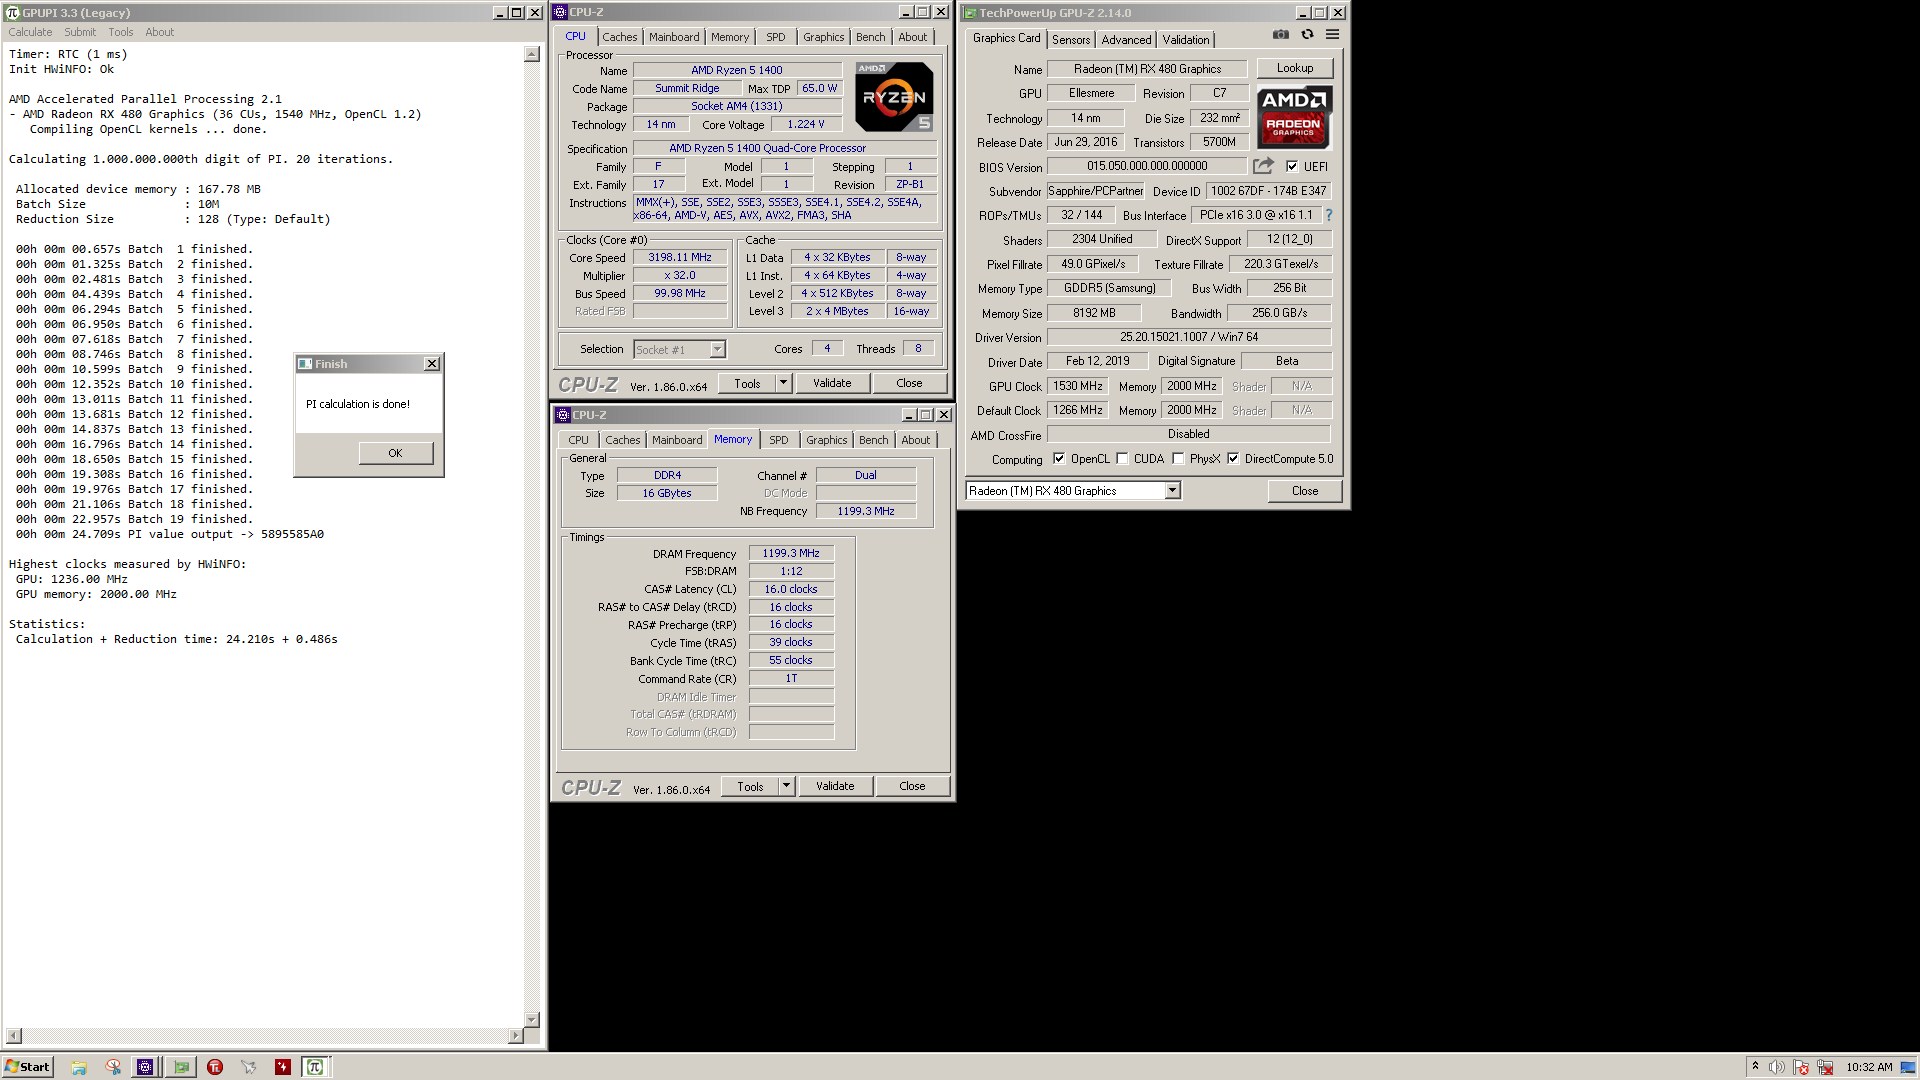Switch to Advanced tab in GPU-Z
Screen dimensions: 1920x1080
pos(1126,39)
